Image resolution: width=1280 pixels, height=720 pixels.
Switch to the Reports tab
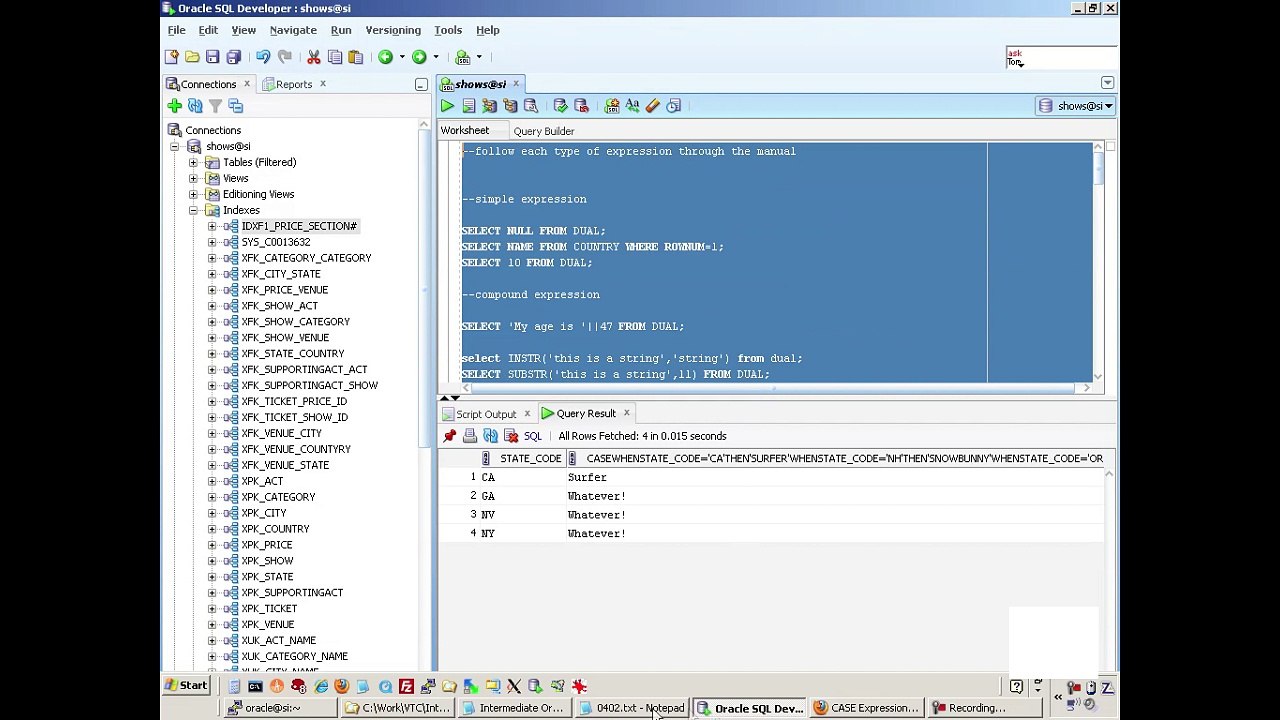(x=294, y=84)
